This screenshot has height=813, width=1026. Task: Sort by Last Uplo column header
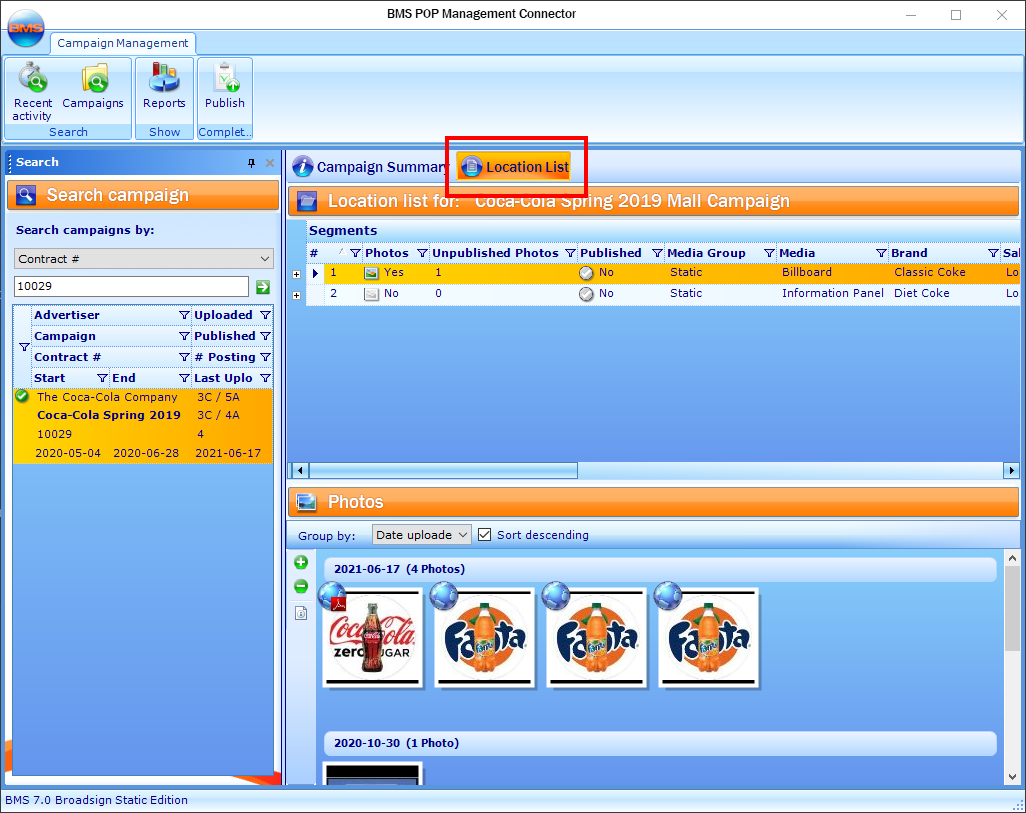click(x=223, y=378)
